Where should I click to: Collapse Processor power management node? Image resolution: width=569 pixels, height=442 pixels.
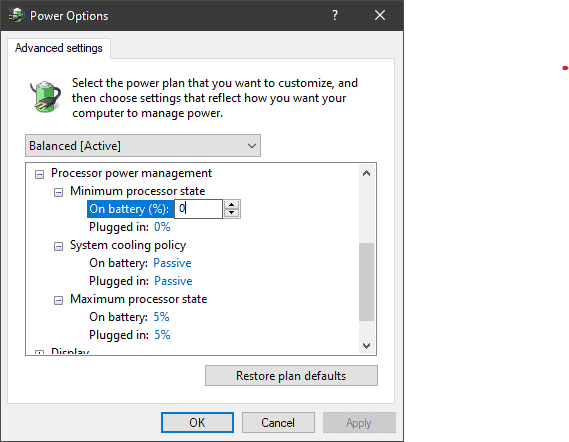coord(39,175)
